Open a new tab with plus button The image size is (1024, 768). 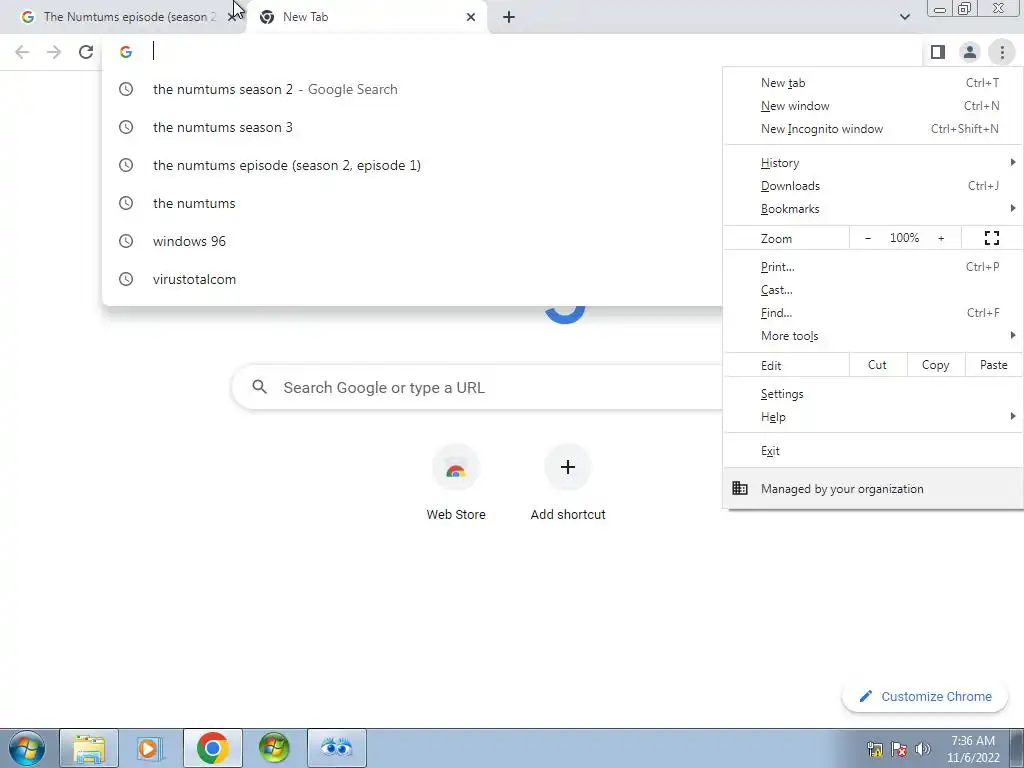click(x=509, y=17)
